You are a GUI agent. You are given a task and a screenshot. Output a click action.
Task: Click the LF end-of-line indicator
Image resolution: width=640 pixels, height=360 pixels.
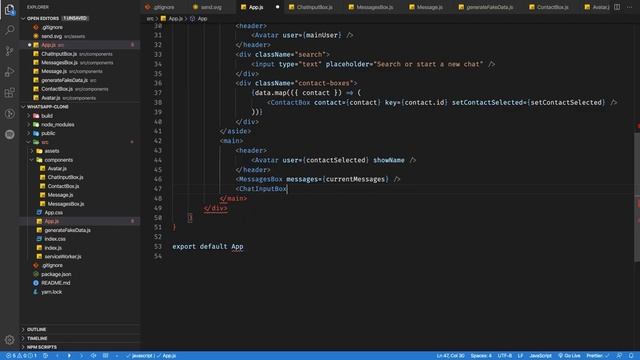coord(520,356)
